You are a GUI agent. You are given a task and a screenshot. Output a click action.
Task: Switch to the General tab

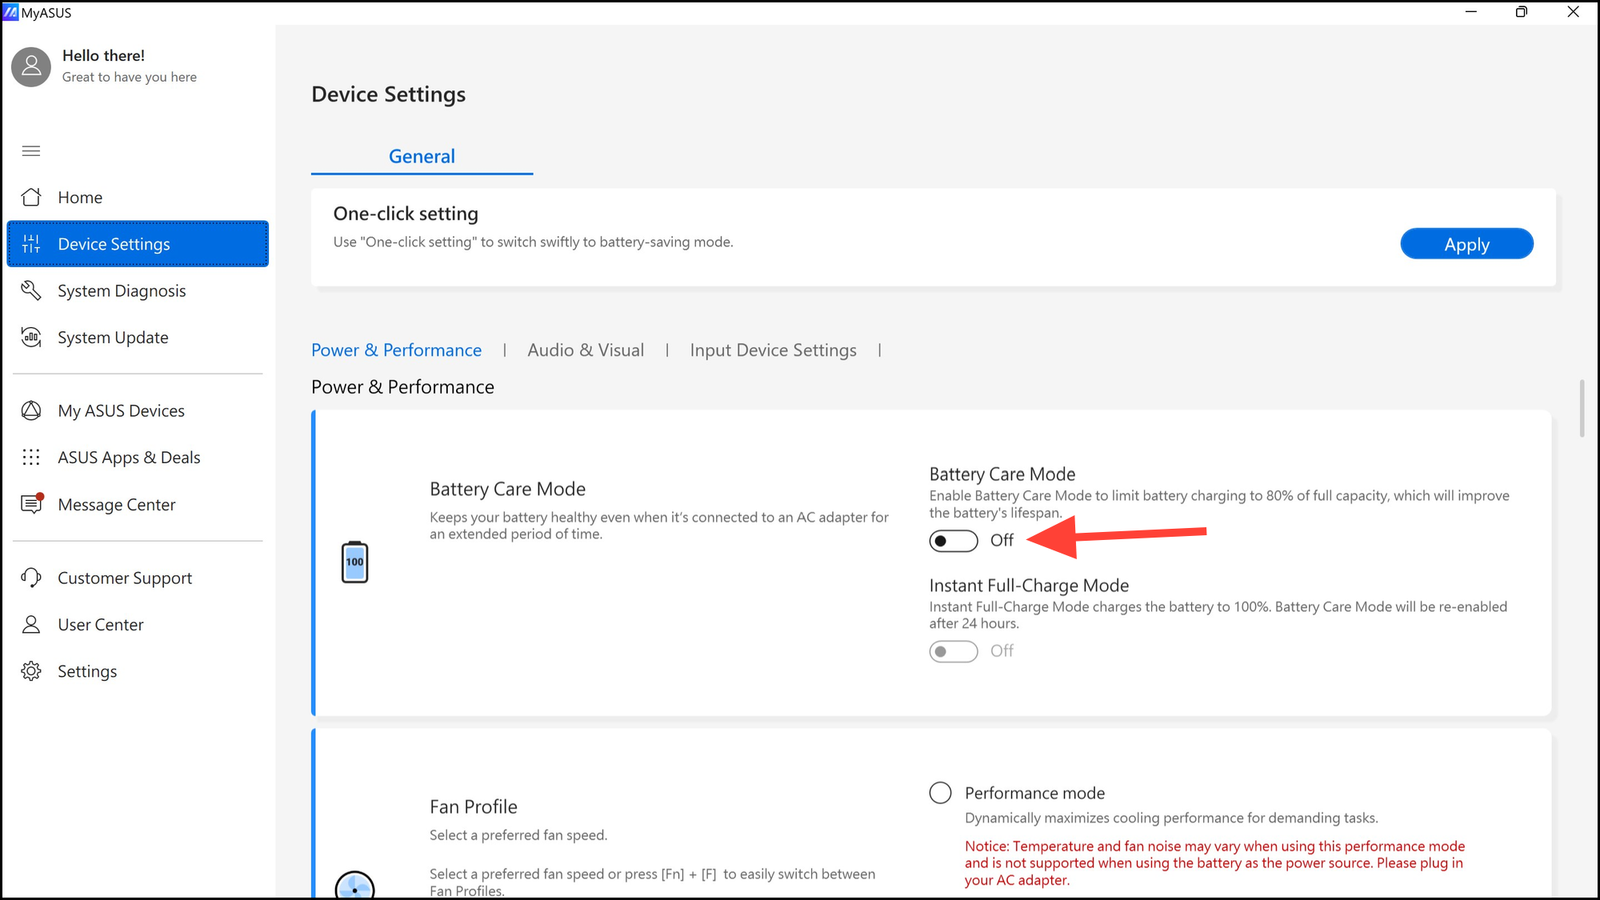(x=421, y=156)
